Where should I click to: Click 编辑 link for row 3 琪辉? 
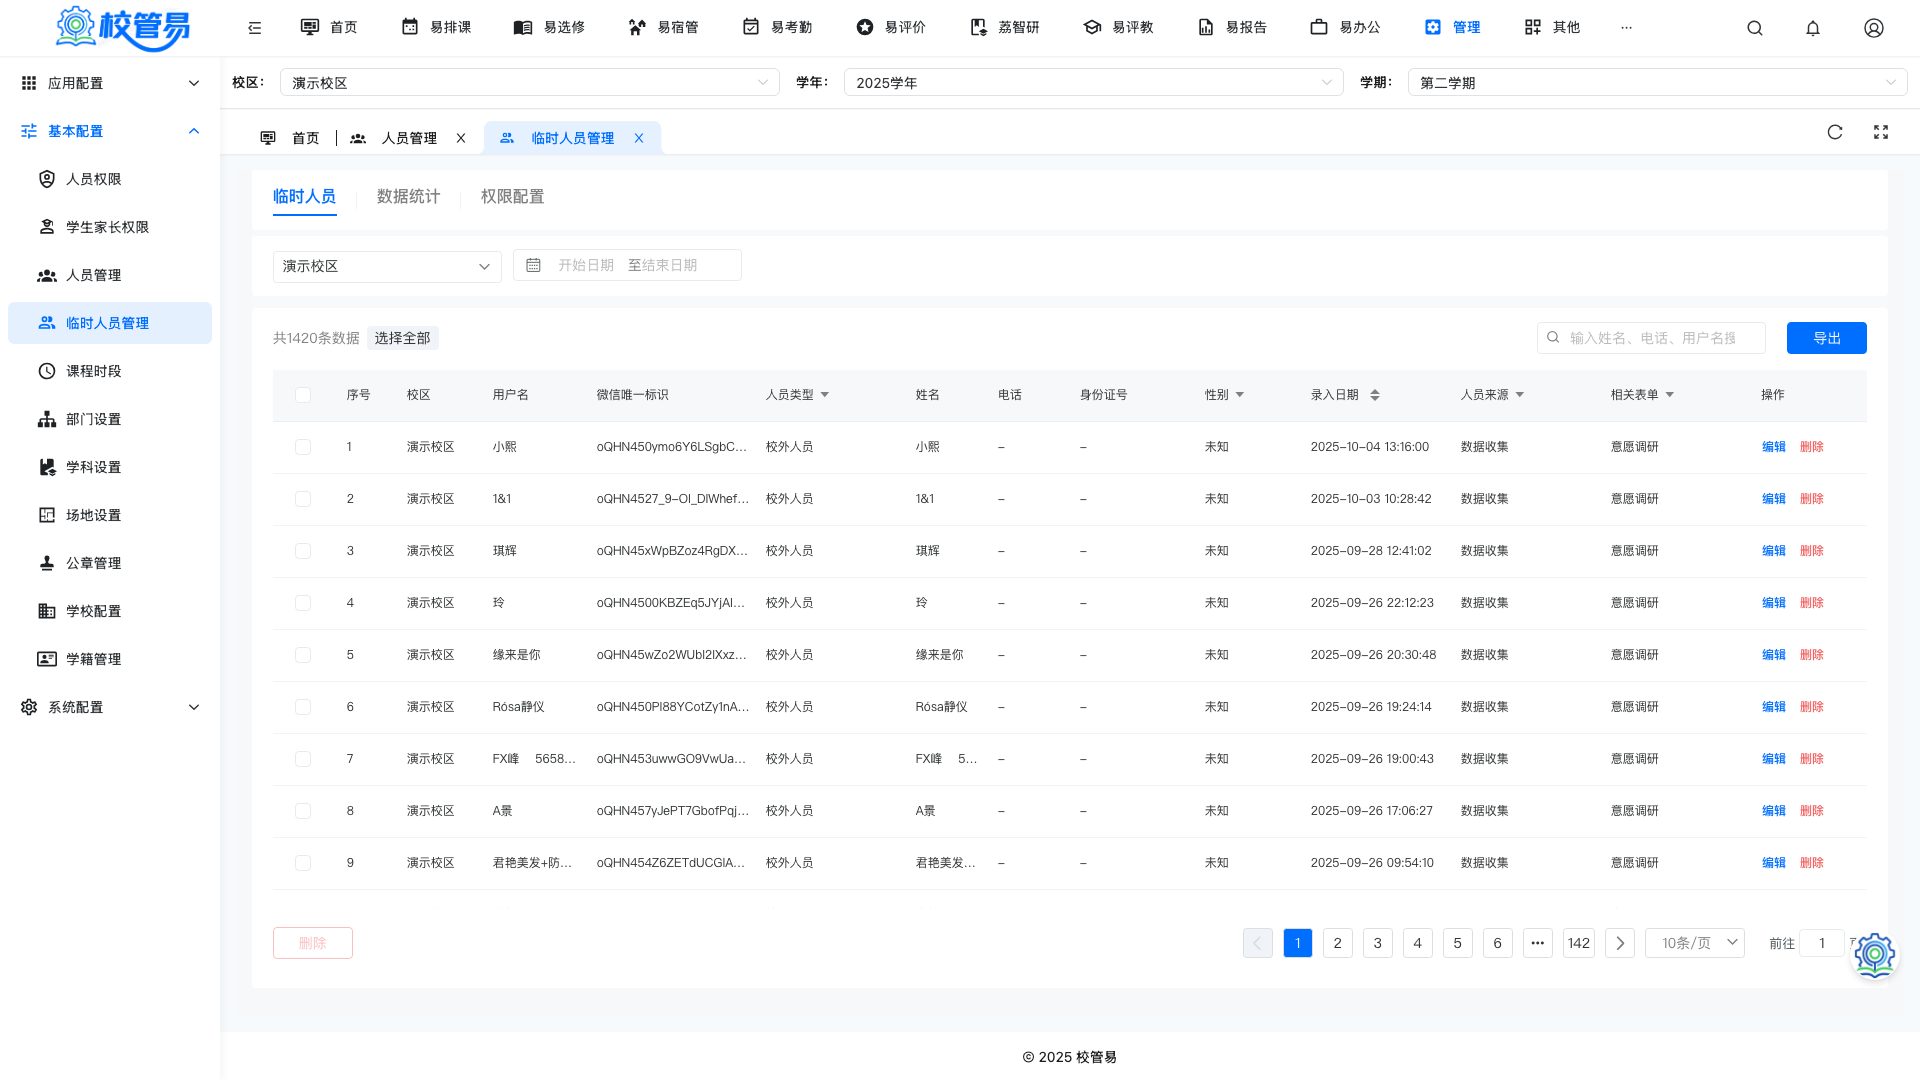coord(1773,551)
